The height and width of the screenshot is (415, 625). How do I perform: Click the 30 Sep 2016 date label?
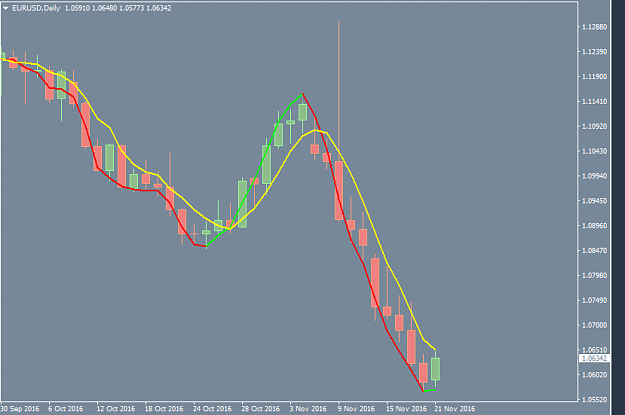click(20, 409)
